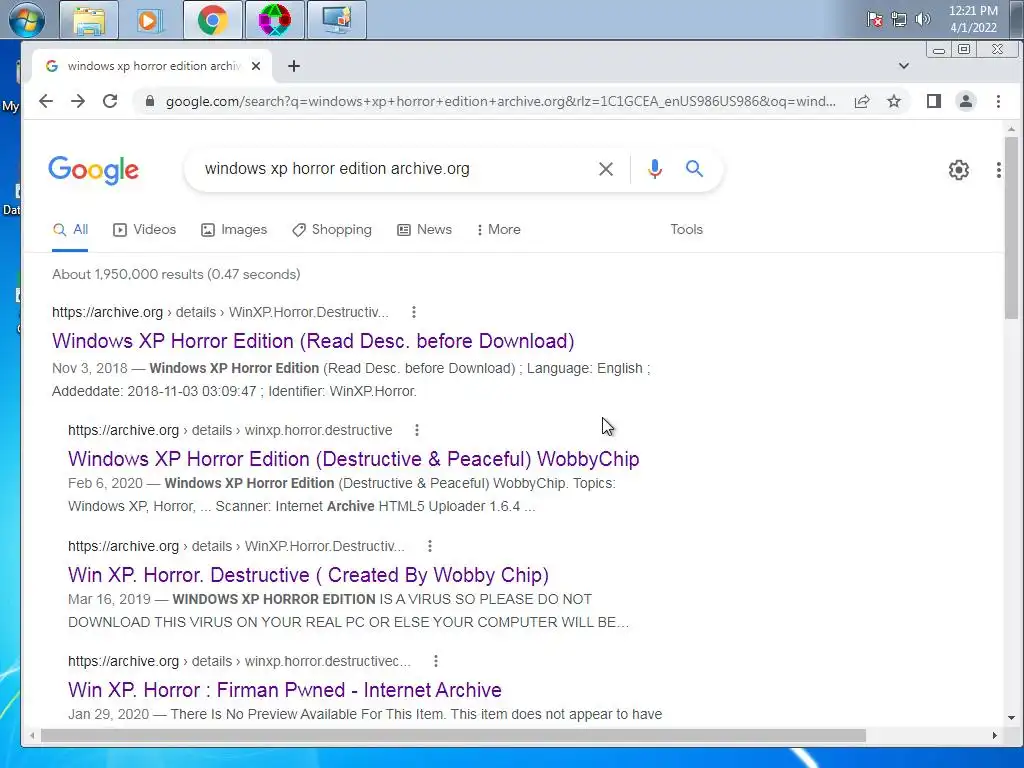1024x768 pixels.
Task: Share this page icon in address bar
Action: coord(862,101)
